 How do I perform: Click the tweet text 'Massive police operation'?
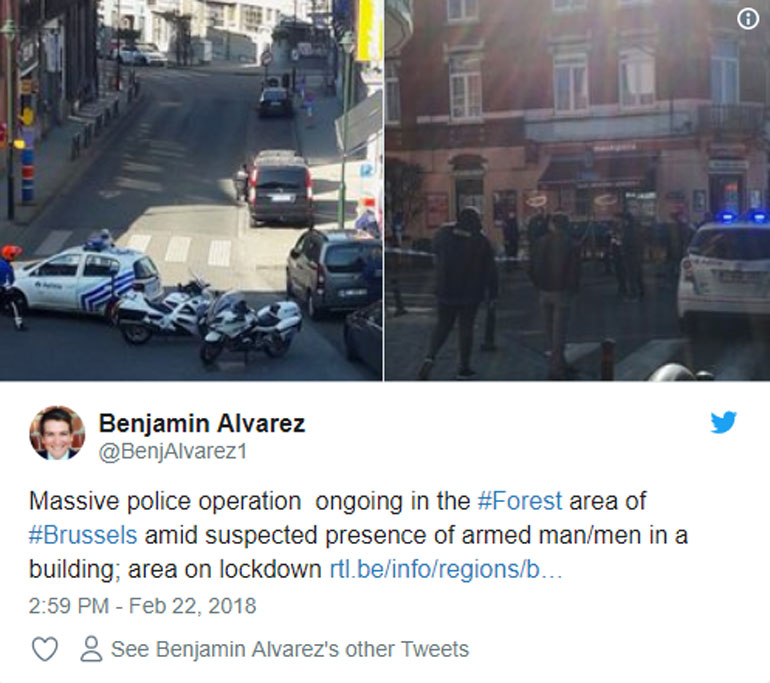[165, 501]
